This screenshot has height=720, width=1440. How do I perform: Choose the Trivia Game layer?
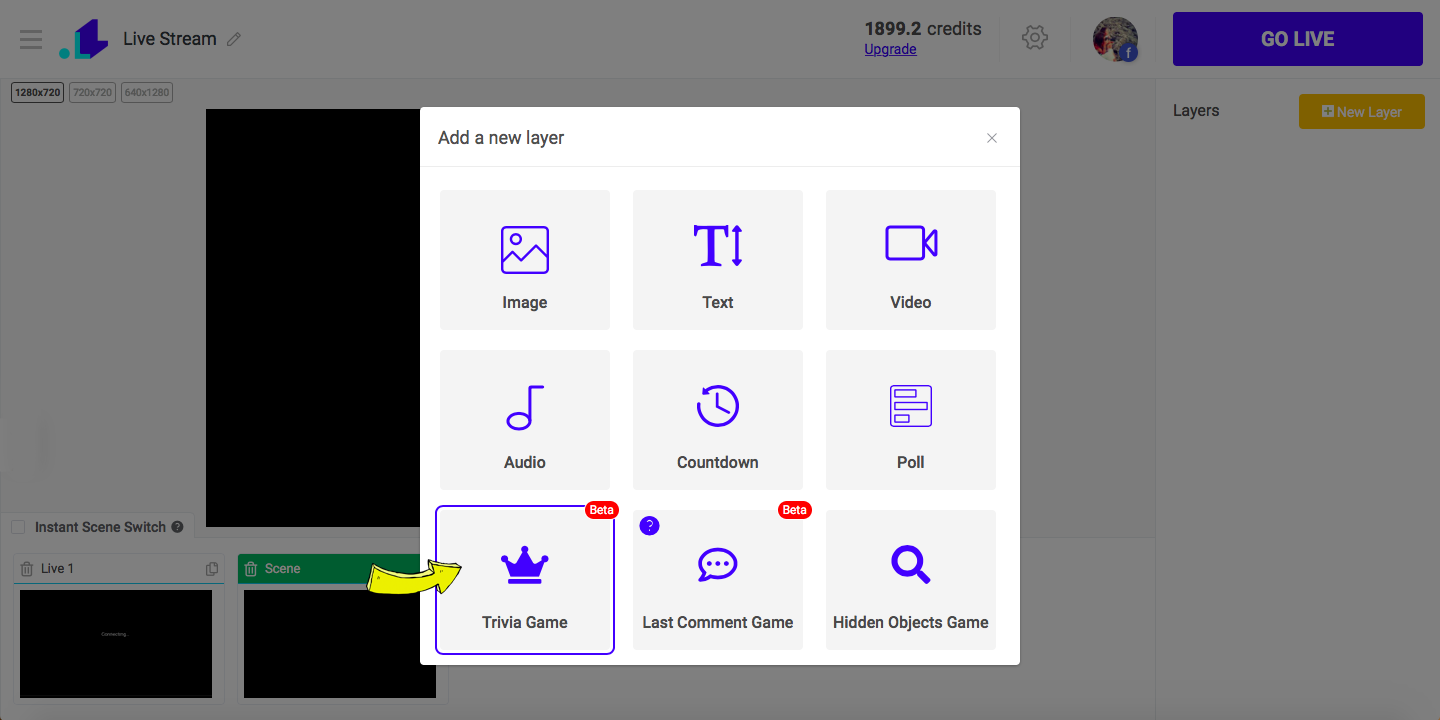point(525,580)
